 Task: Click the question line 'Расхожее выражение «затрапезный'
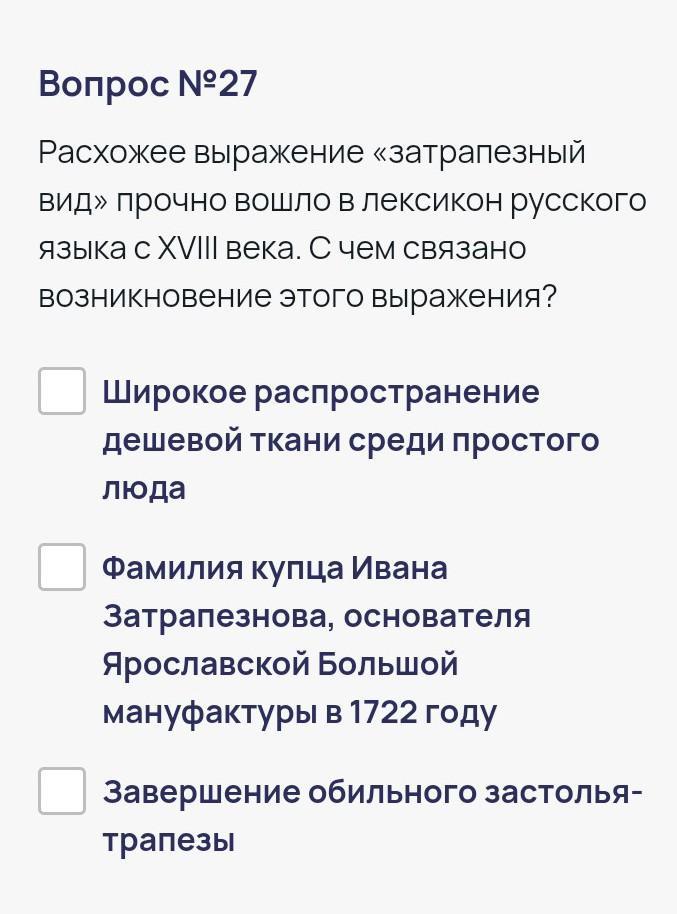(312, 154)
